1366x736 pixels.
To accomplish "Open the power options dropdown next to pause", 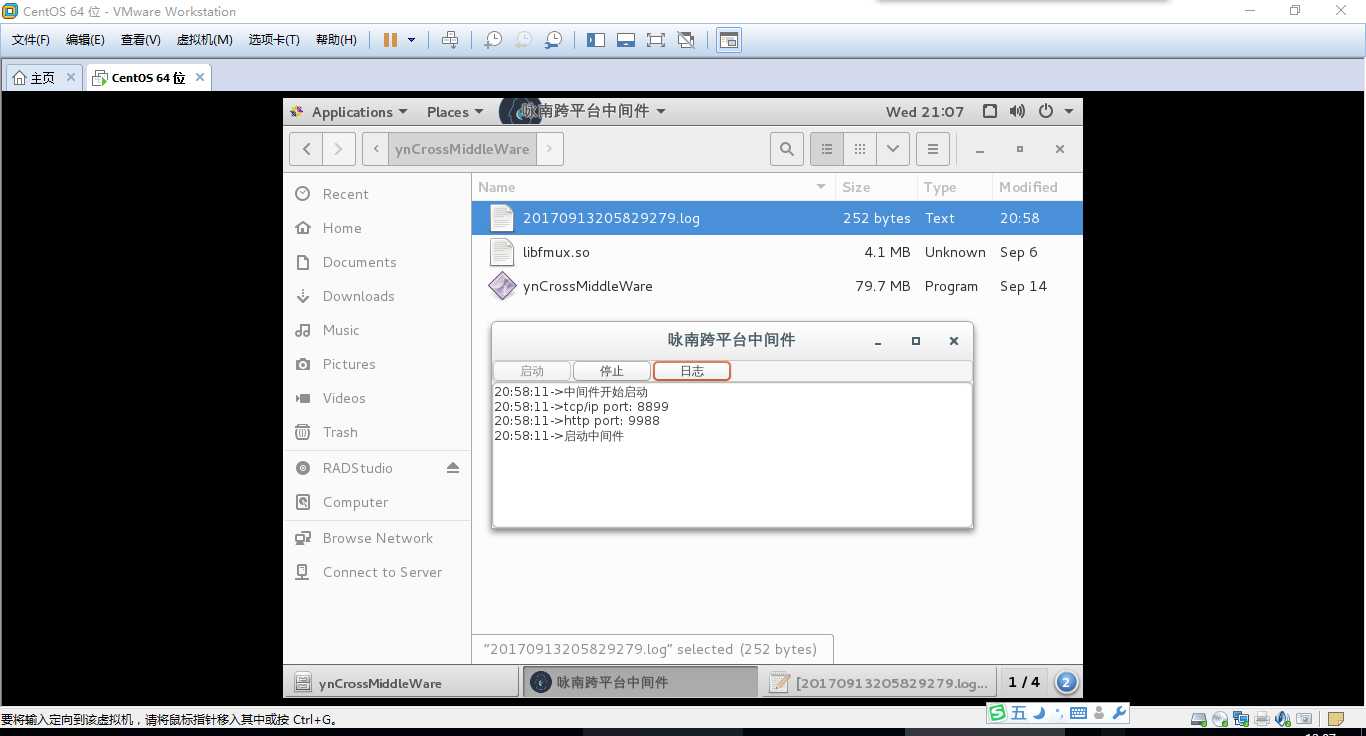I will click(411, 40).
